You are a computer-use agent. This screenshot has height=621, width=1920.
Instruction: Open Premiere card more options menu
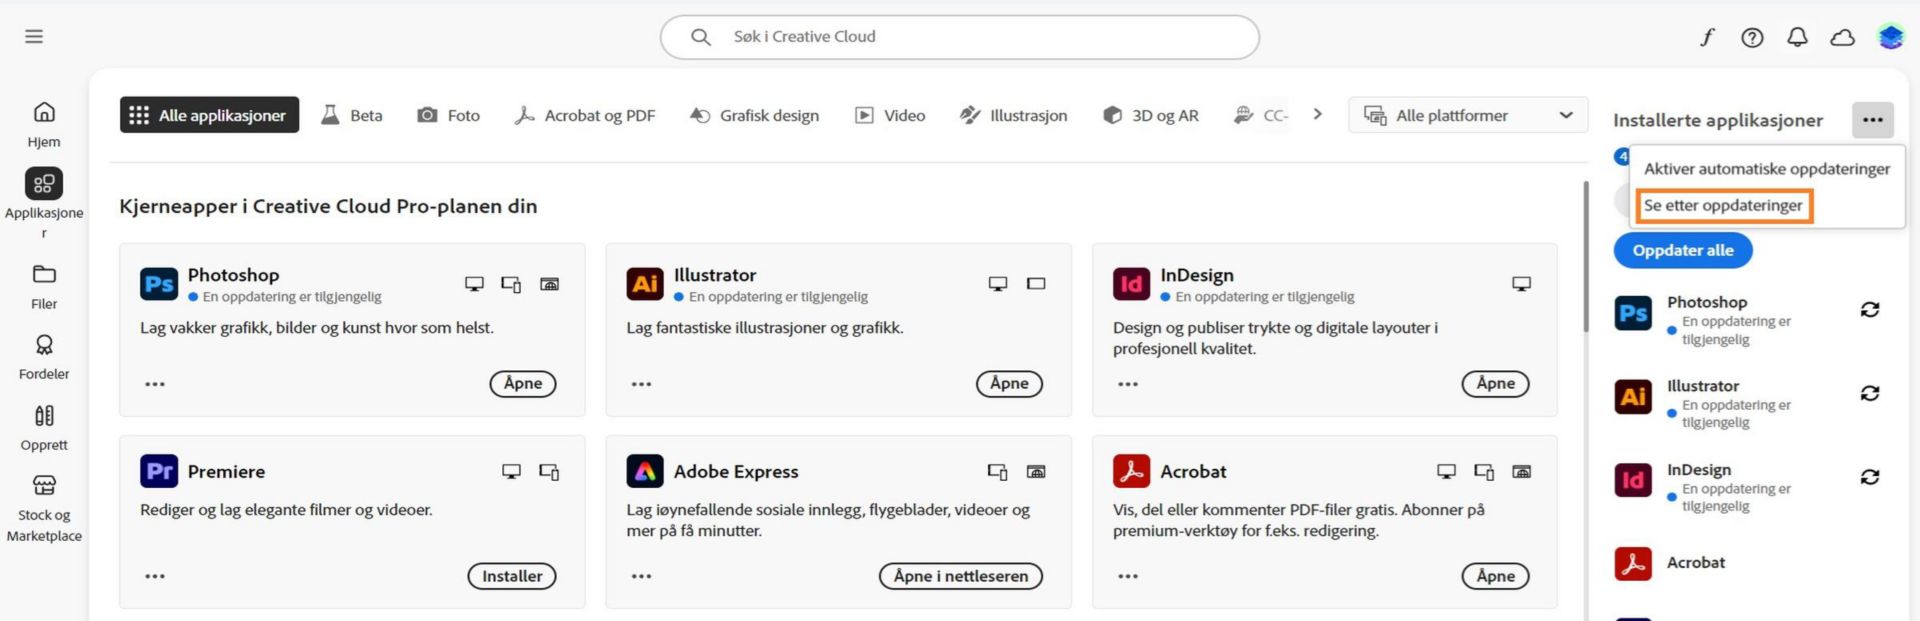coord(155,576)
